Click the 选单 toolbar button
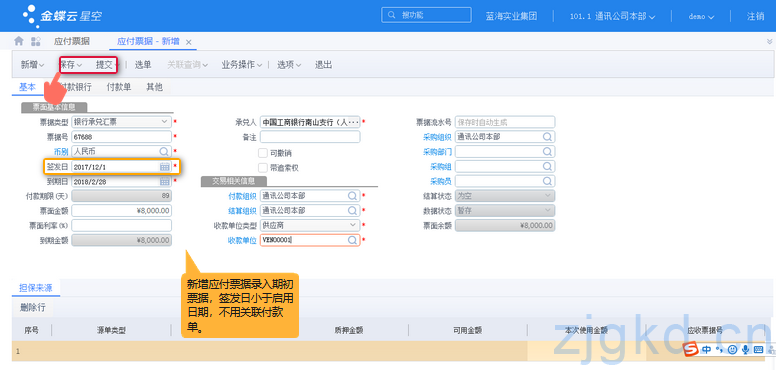776x370 pixels. click(143, 65)
